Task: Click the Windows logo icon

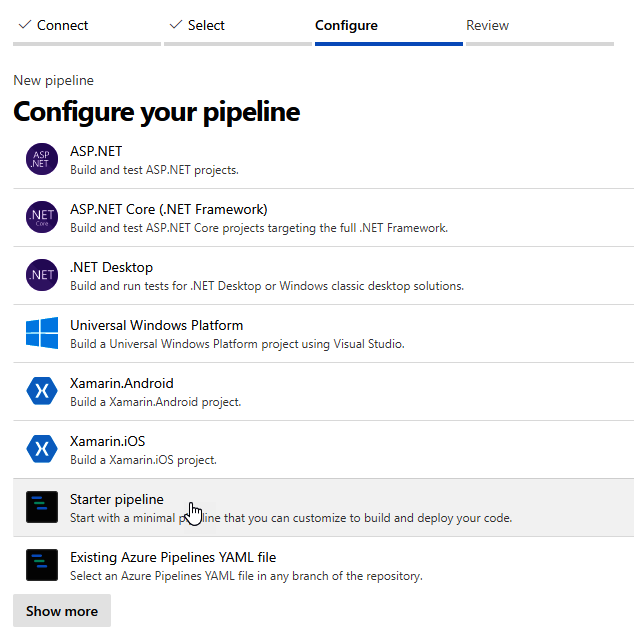Action: pos(42,333)
